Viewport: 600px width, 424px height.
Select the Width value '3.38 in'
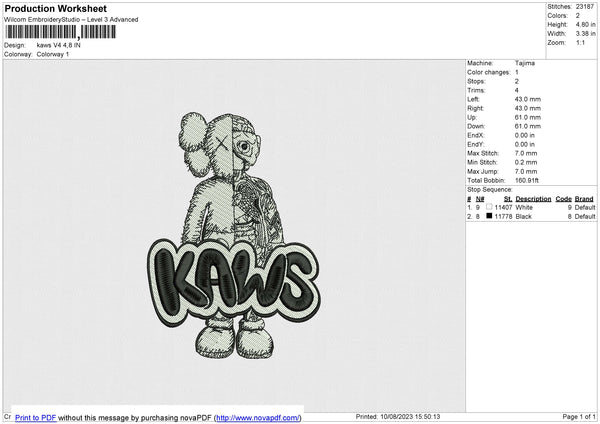click(x=585, y=34)
